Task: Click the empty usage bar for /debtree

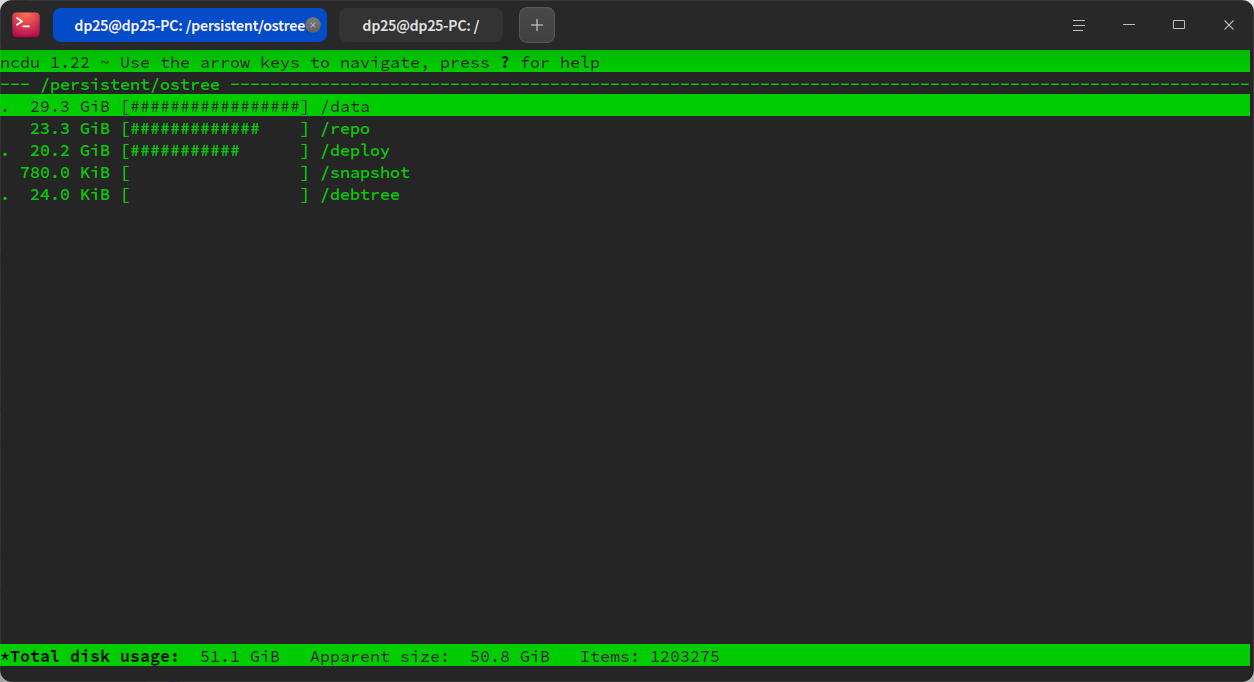Action: coord(215,194)
